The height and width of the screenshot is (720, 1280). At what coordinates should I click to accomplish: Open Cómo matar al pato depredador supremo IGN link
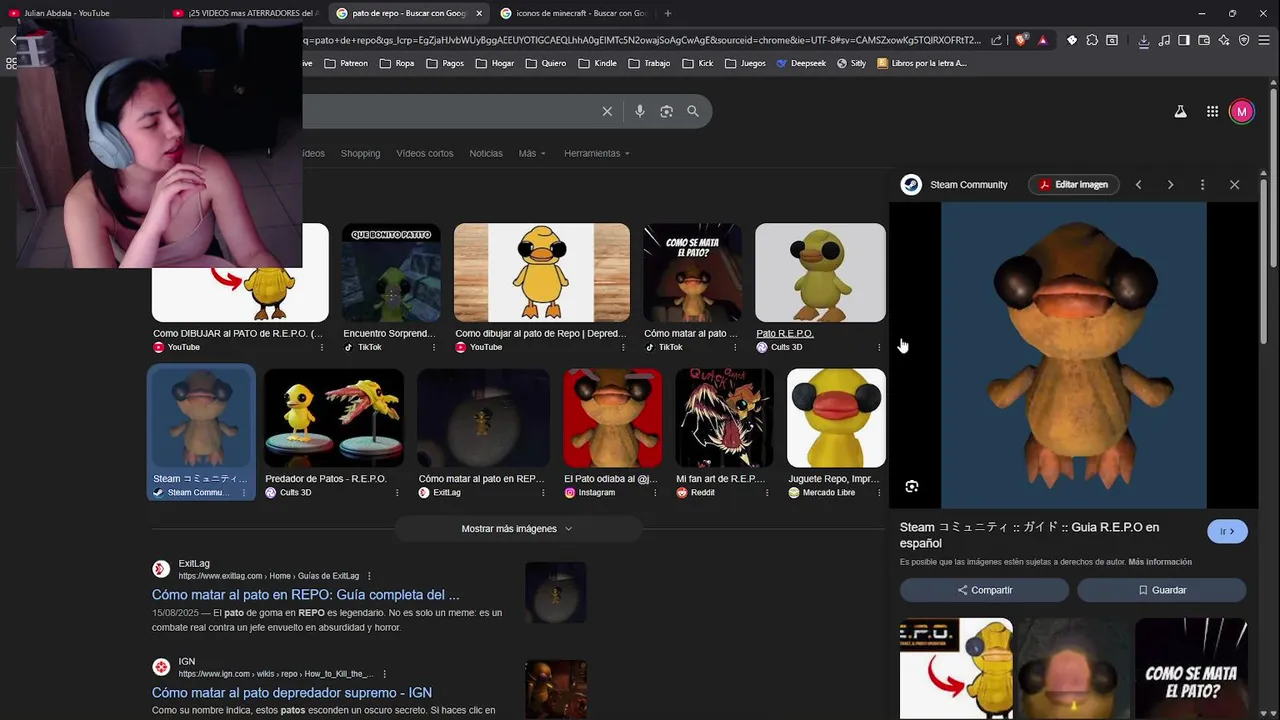(292, 692)
